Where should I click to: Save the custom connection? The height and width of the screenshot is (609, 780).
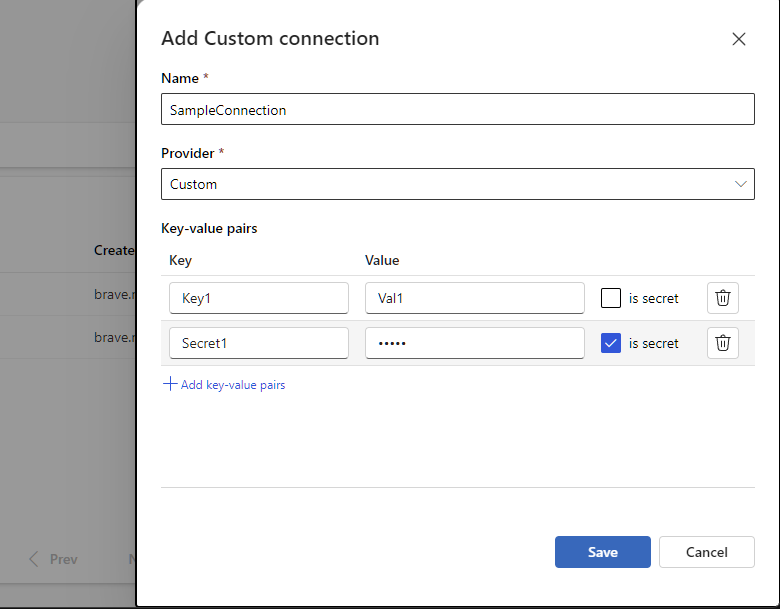602,552
